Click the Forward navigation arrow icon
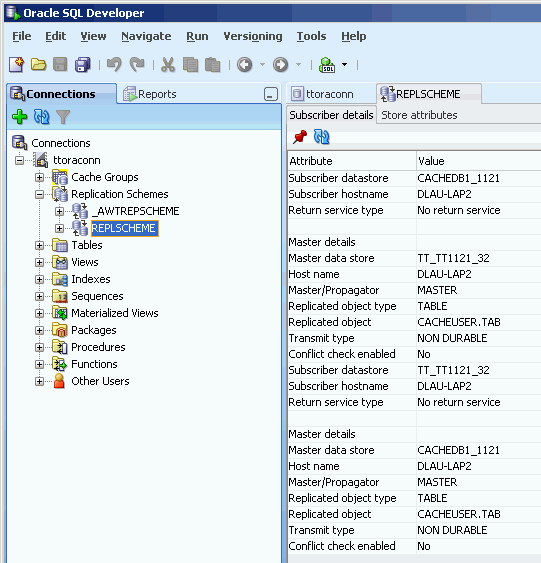 (x=280, y=65)
